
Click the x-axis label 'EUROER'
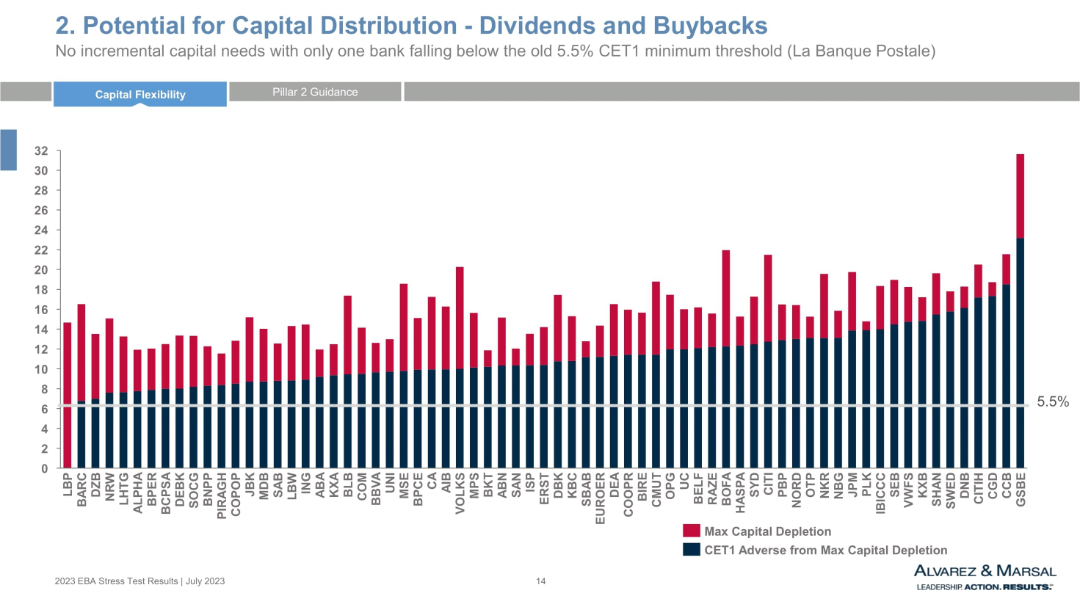tap(600, 498)
